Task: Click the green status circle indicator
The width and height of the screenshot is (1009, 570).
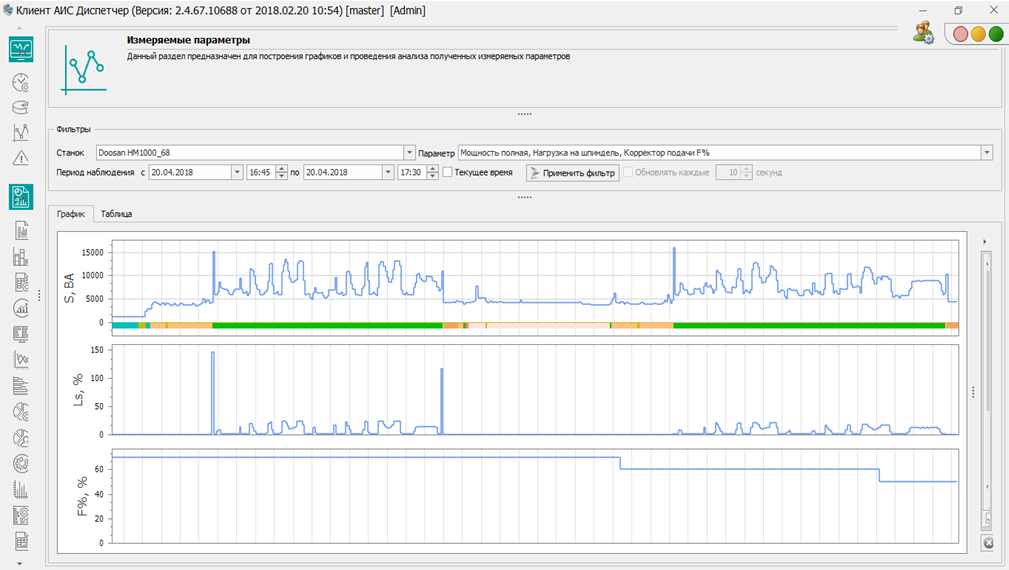Action: coord(996,34)
